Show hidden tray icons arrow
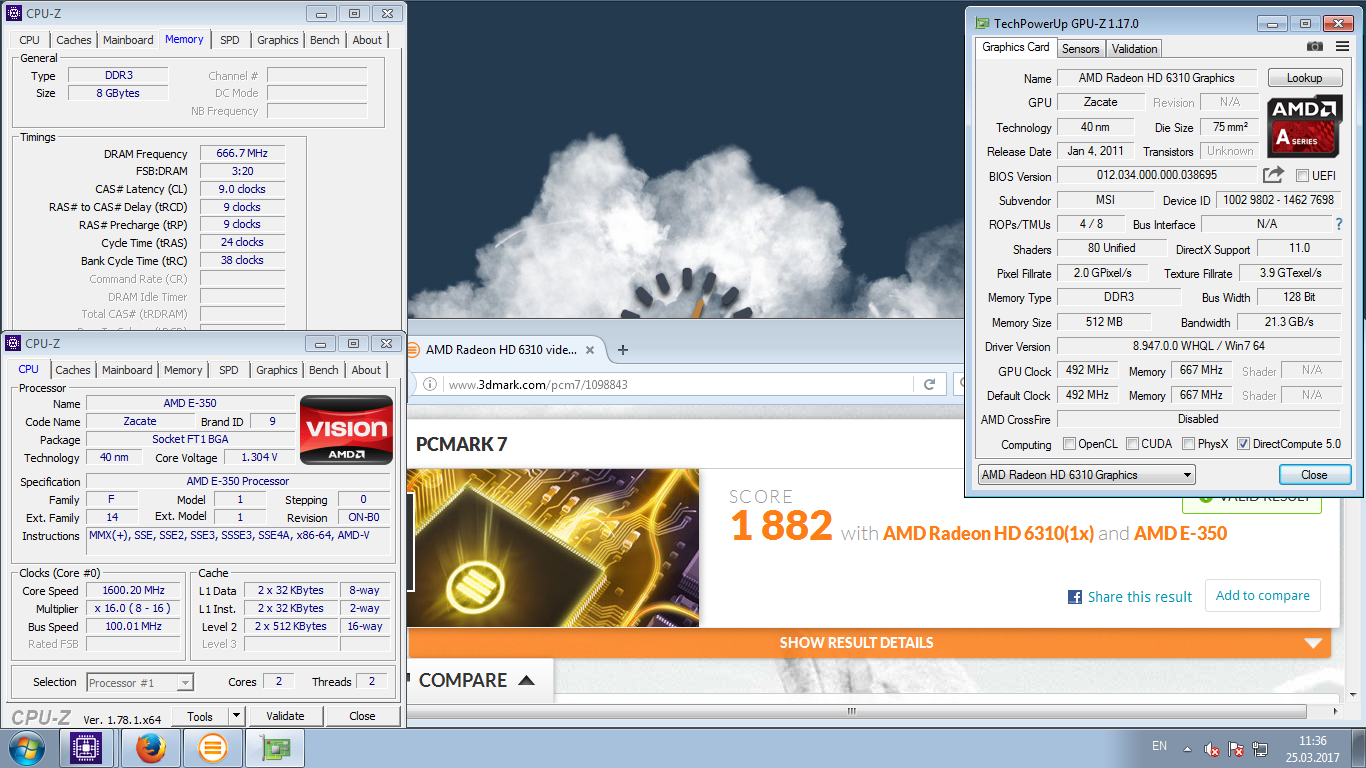This screenshot has height=768, width=1366. 1187,748
